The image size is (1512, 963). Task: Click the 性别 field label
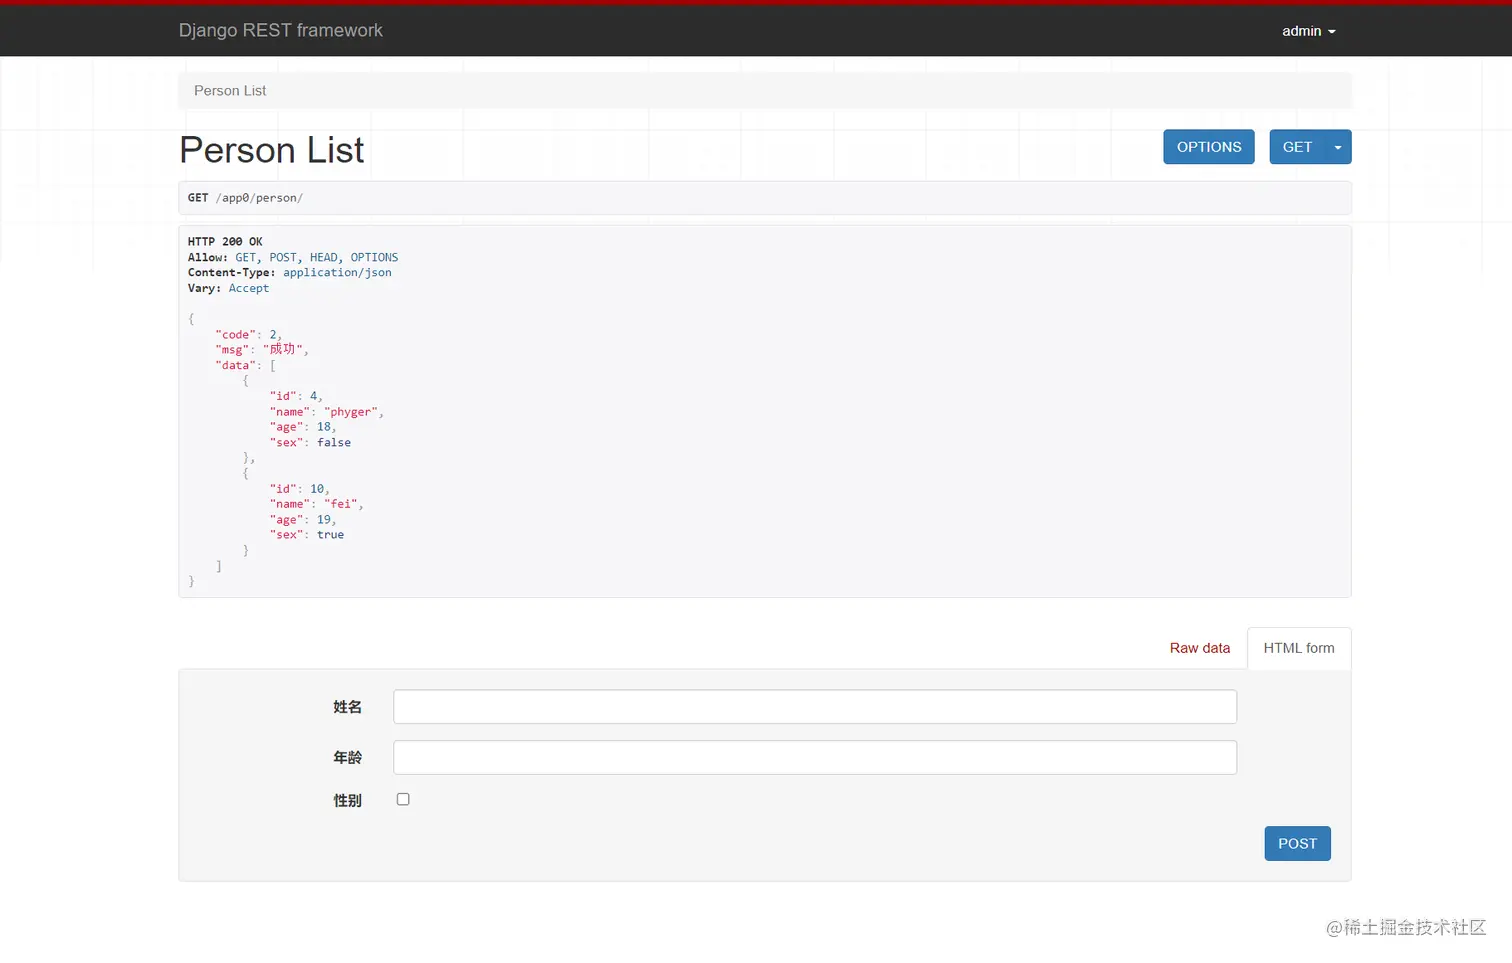coord(347,801)
